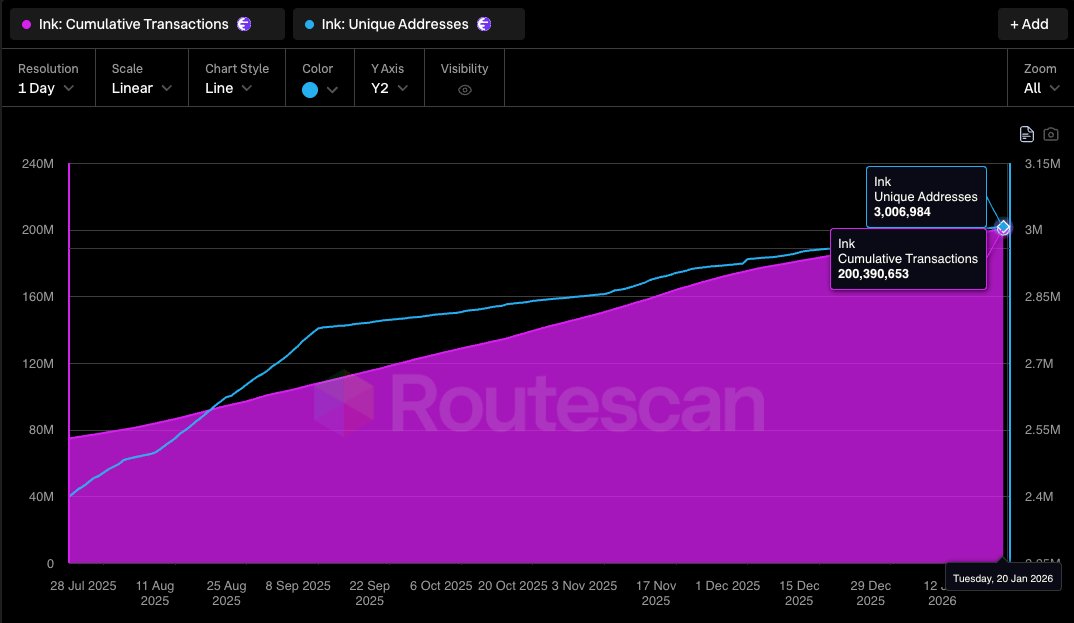Click the camera icon to capture chart screenshot
The height and width of the screenshot is (623, 1074).
[x=1052, y=133]
